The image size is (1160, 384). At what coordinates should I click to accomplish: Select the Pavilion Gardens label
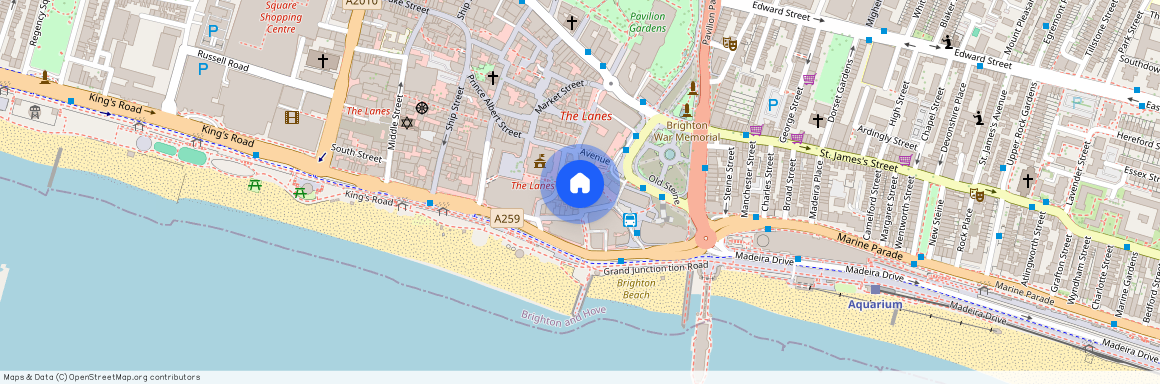tap(647, 22)
